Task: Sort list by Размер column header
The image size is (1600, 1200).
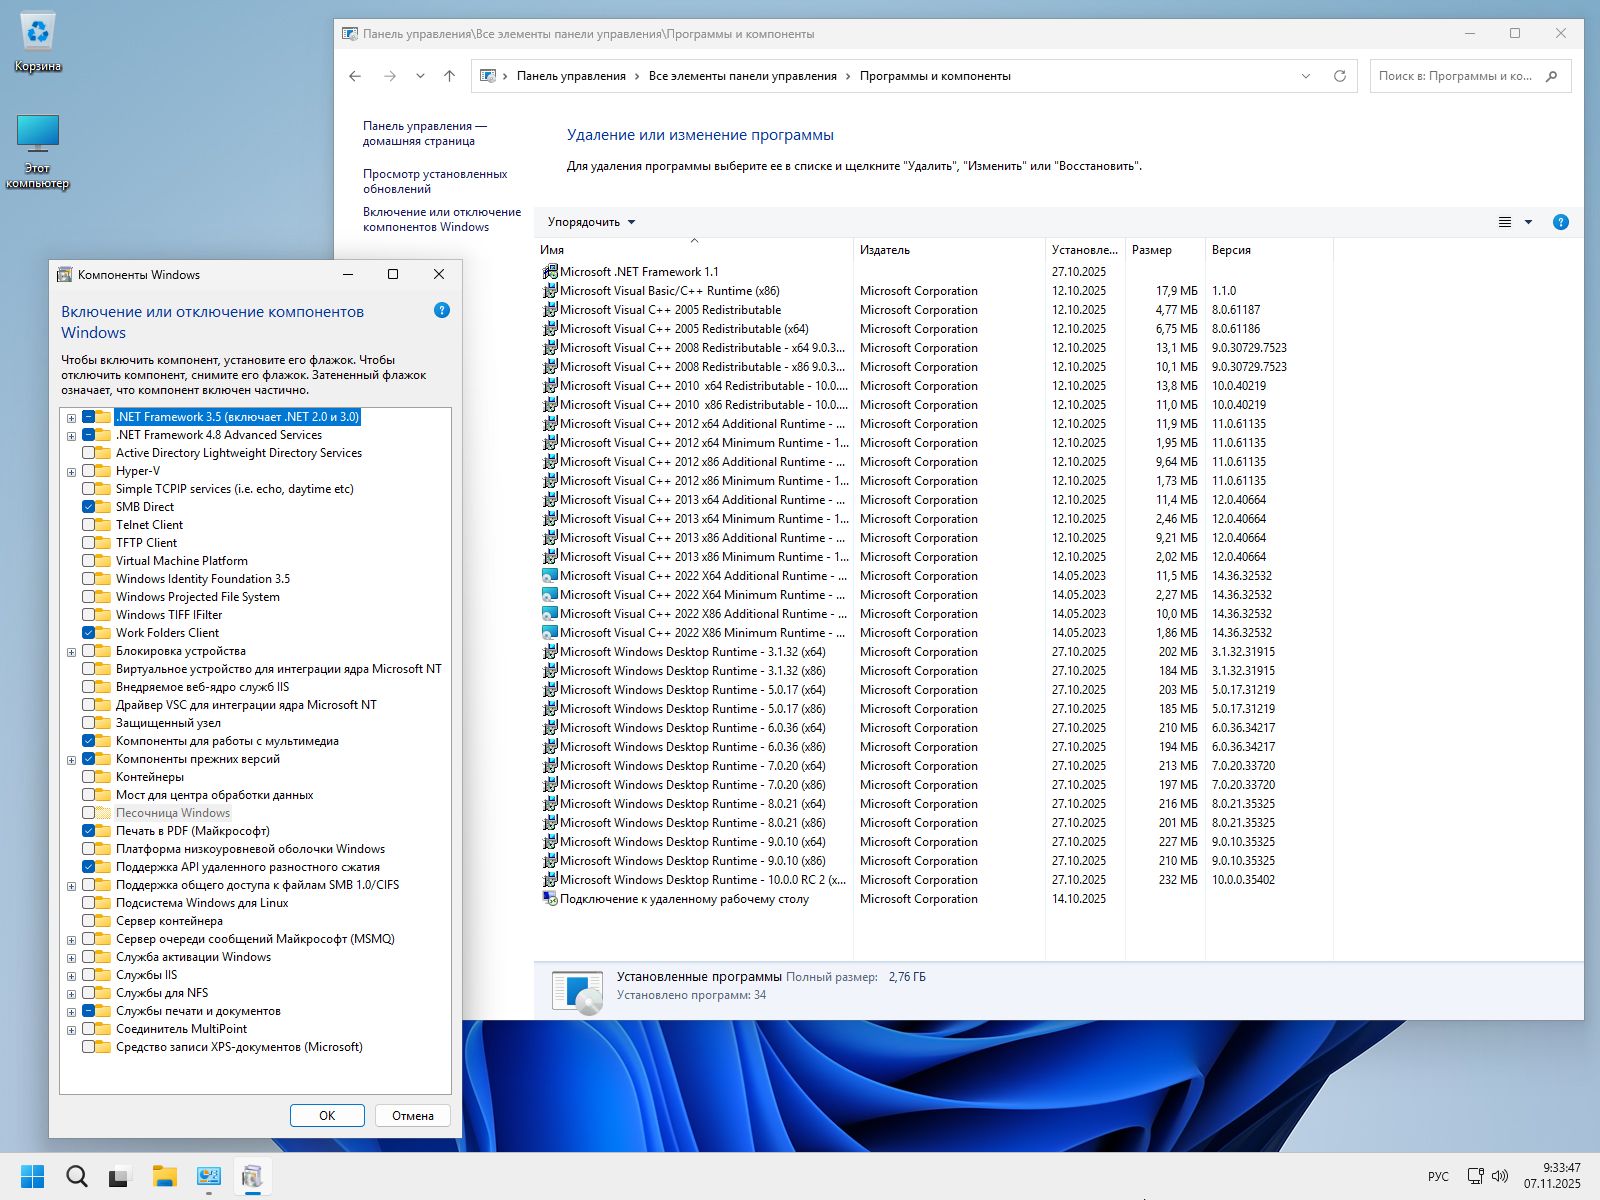Action: click(1152, 250)
